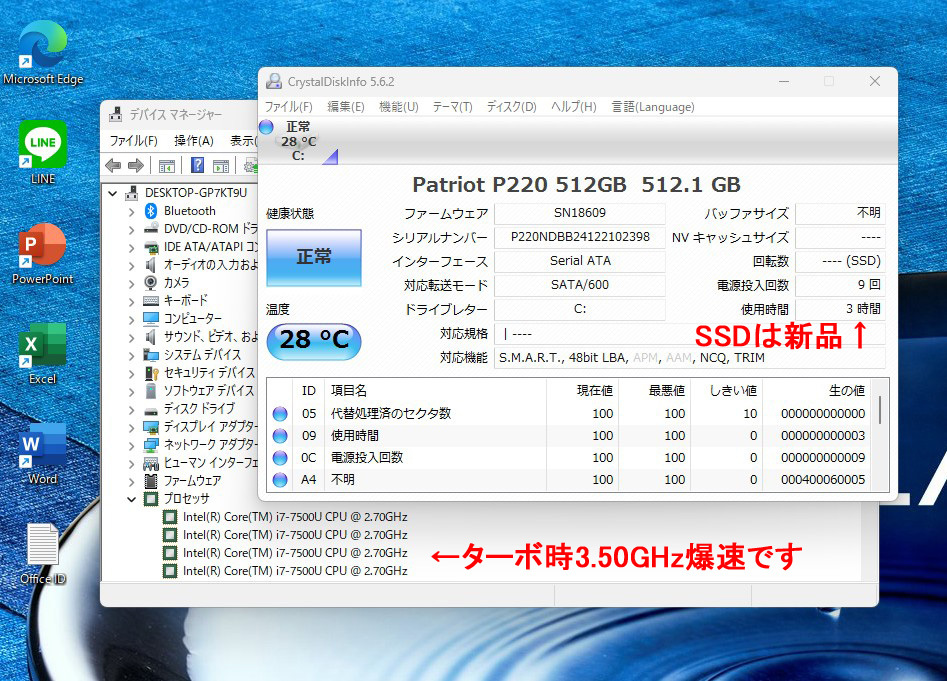Click the Device Manager back arrow

113,165
